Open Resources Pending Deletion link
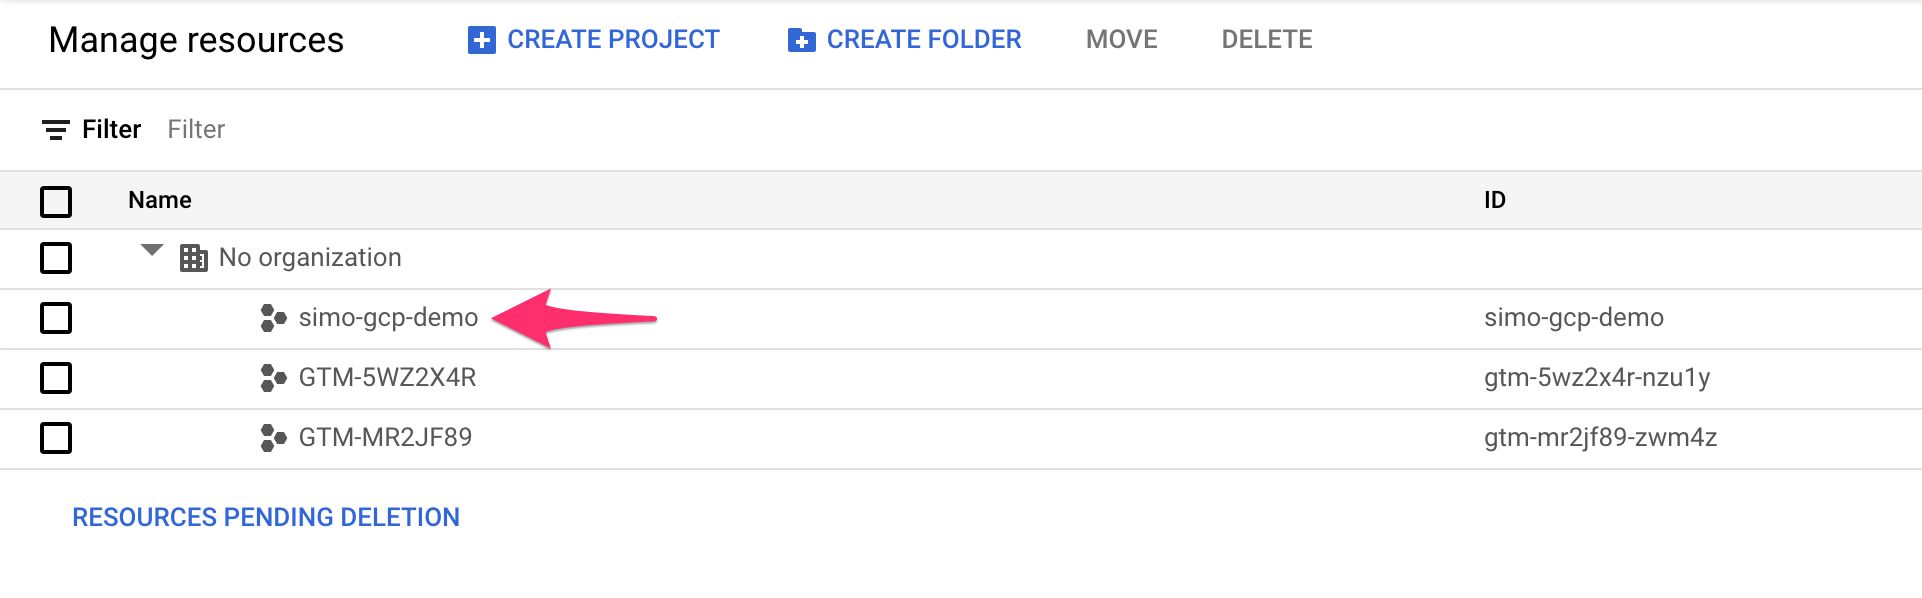 pos(266,517)
